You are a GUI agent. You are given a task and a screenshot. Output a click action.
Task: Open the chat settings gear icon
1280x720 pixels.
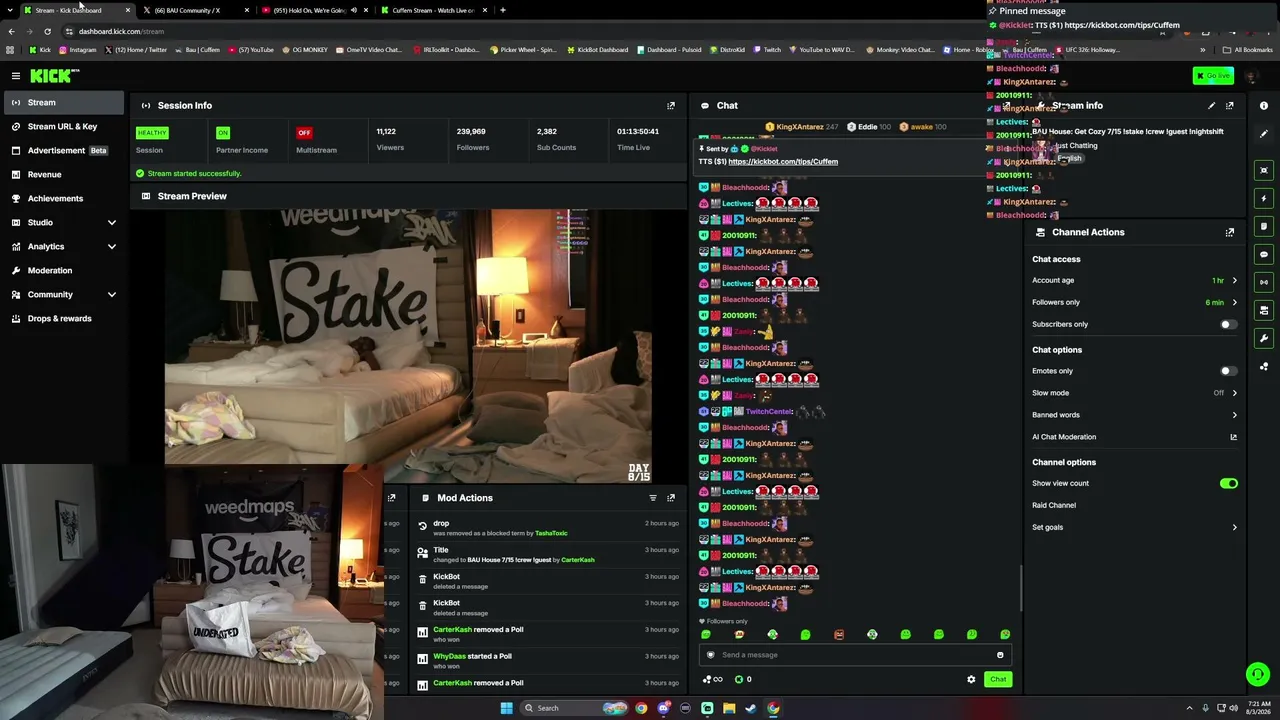971,679
